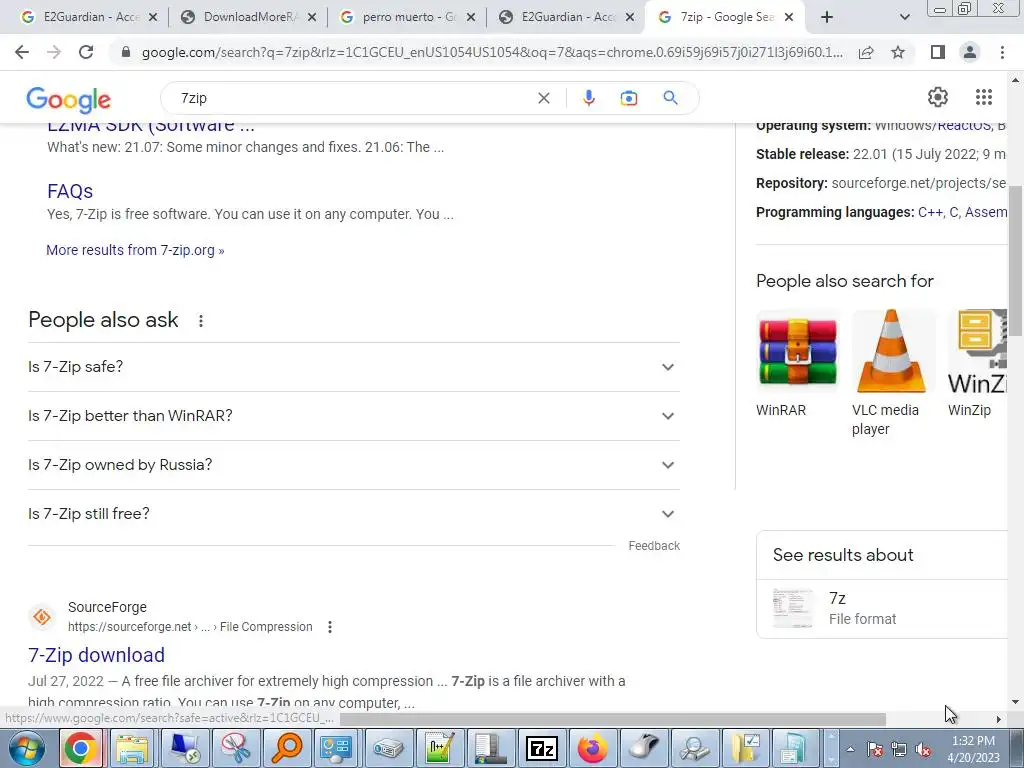Clear the 7zip search query

tap(543, 98)
